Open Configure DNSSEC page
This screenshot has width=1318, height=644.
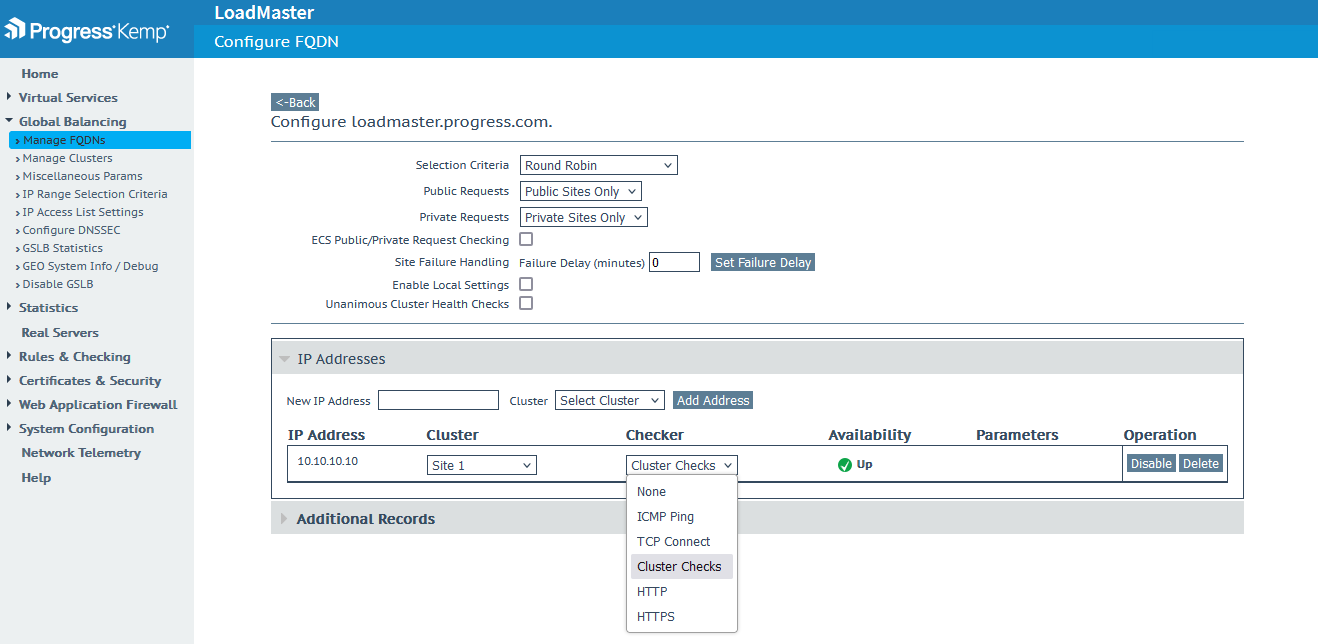coord(72,230)
